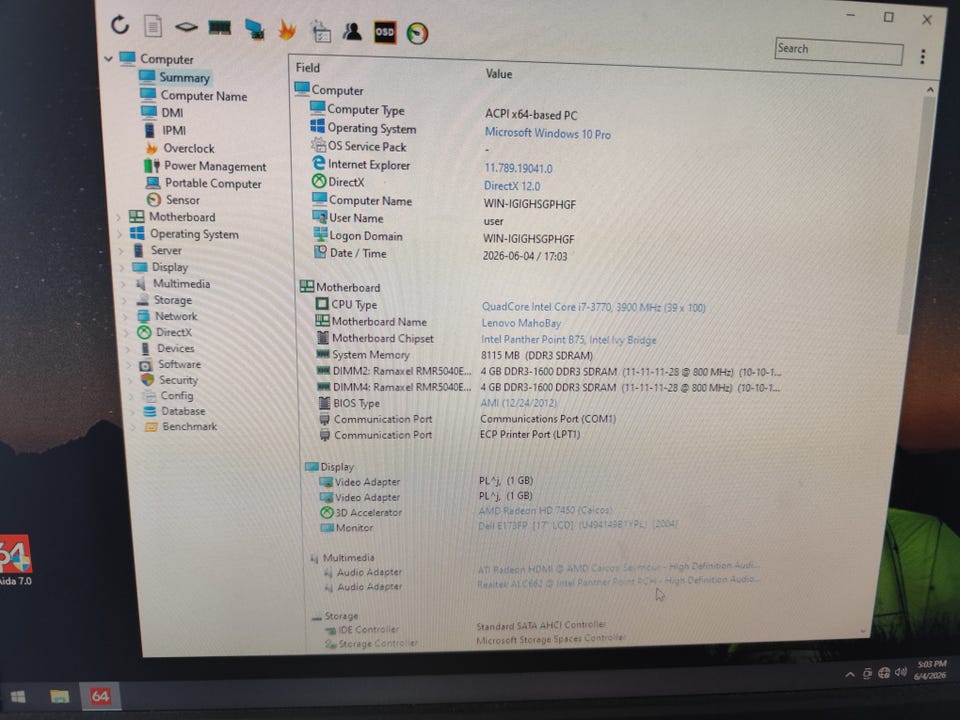Open File Explorer from the taskbar
The width and height of the screenshot is (960, 720).
(x=59, y=696)
